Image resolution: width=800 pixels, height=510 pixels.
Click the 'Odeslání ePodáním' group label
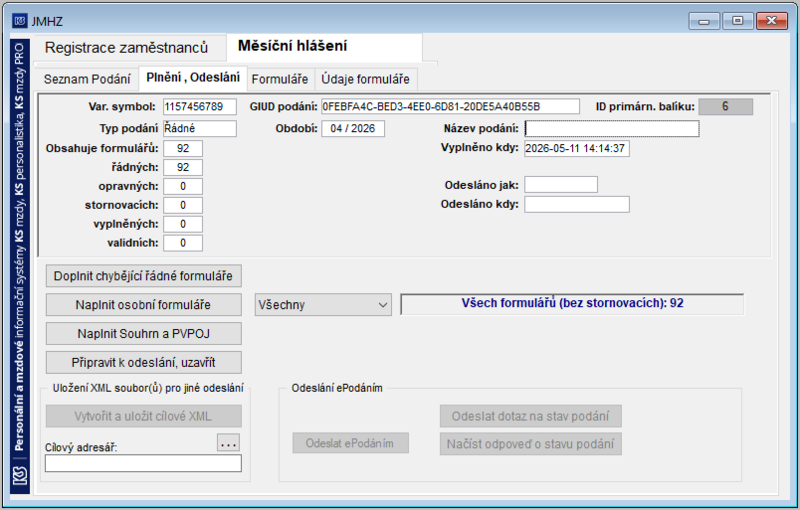click(337, 388)
